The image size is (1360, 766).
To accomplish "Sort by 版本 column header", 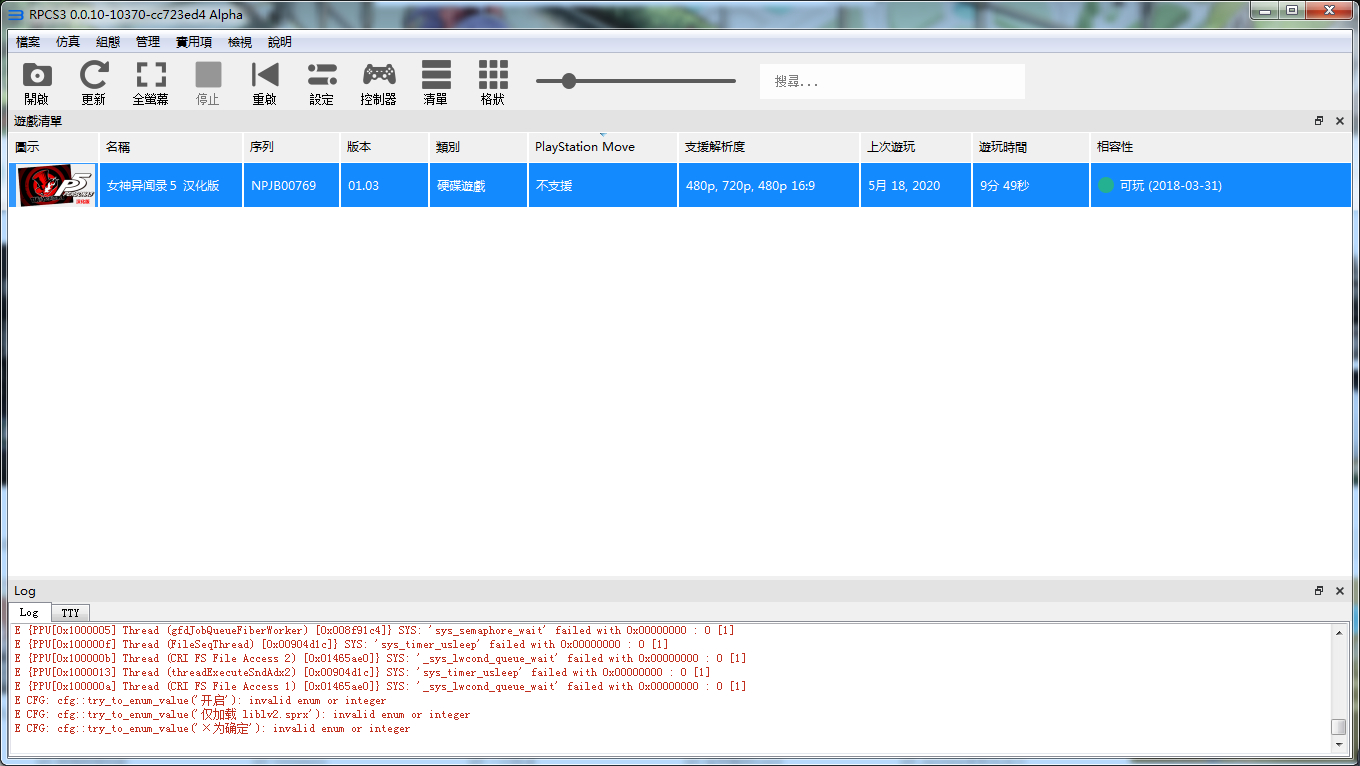I will click(385, 147).
